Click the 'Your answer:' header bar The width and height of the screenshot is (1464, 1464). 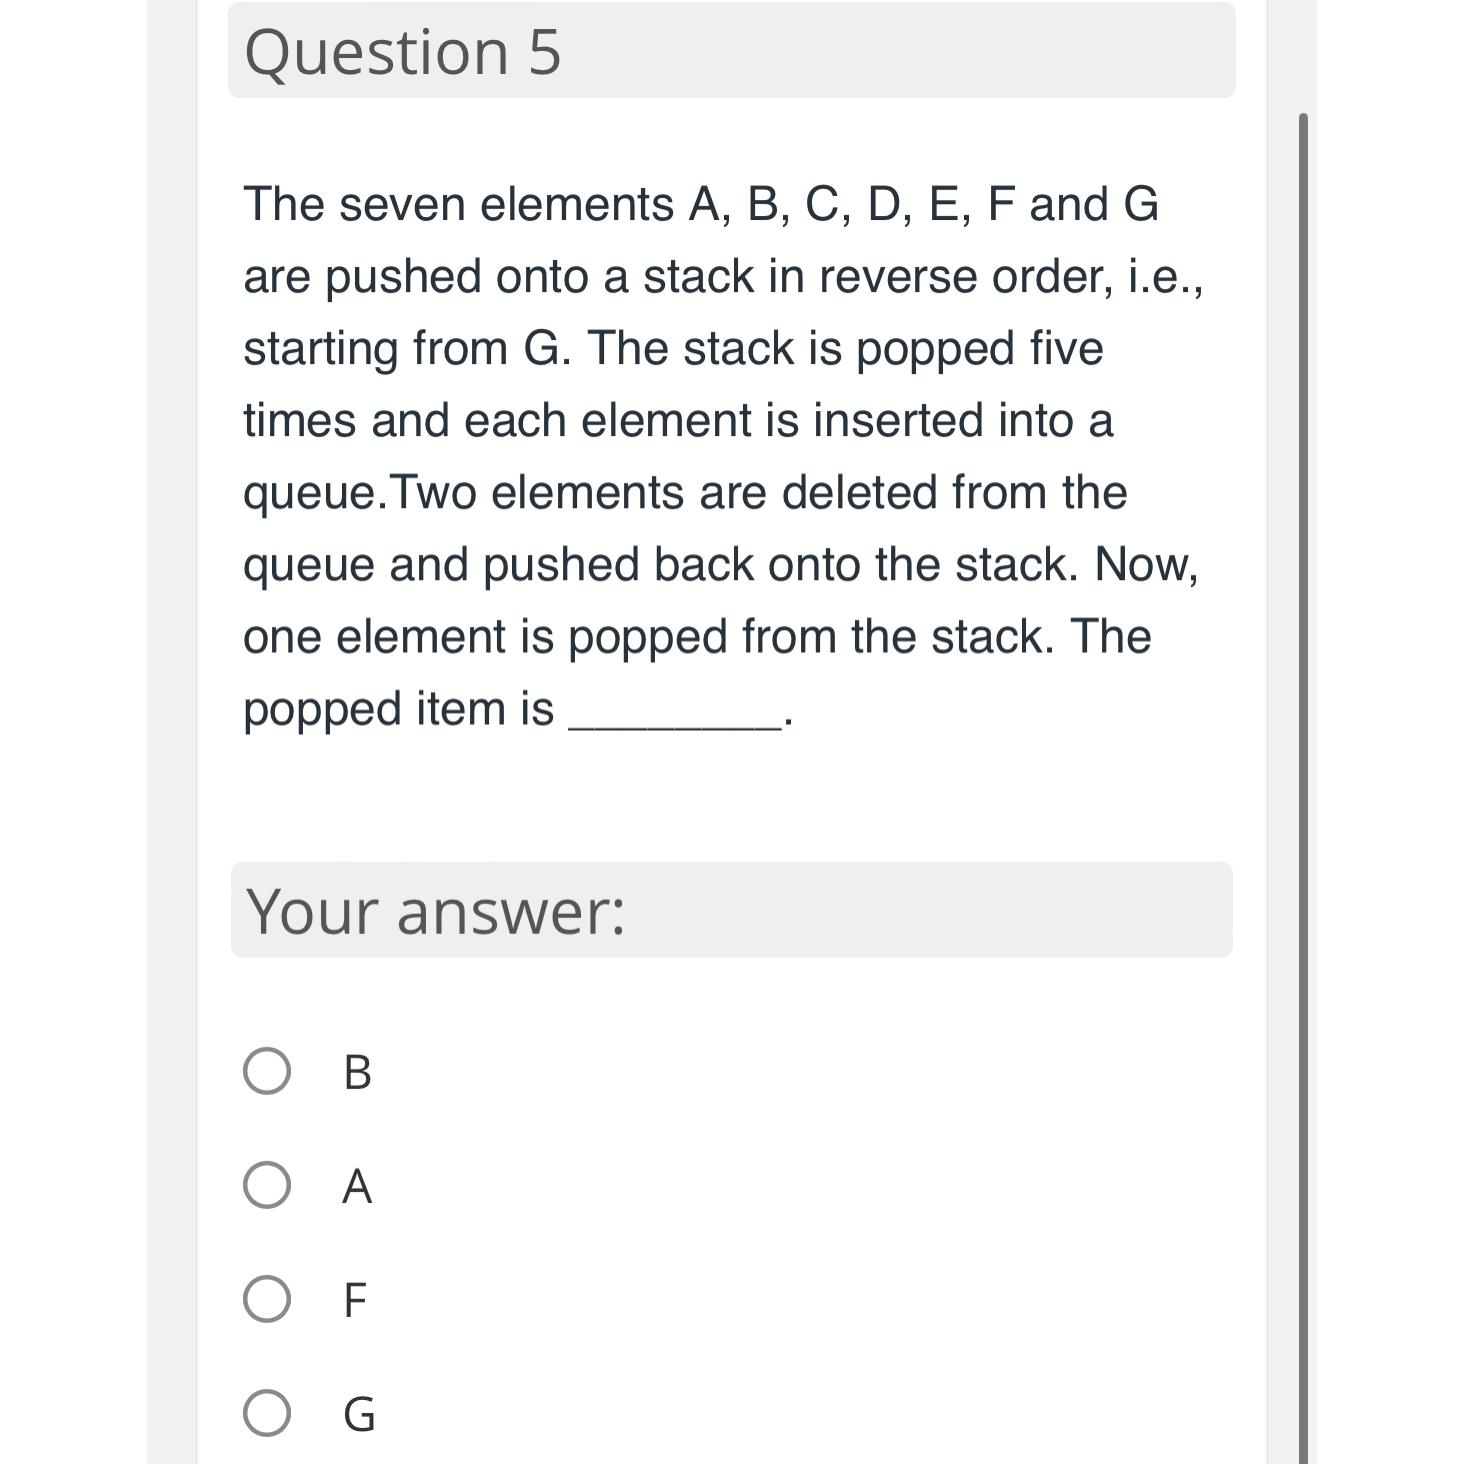[x=731, y=910]
